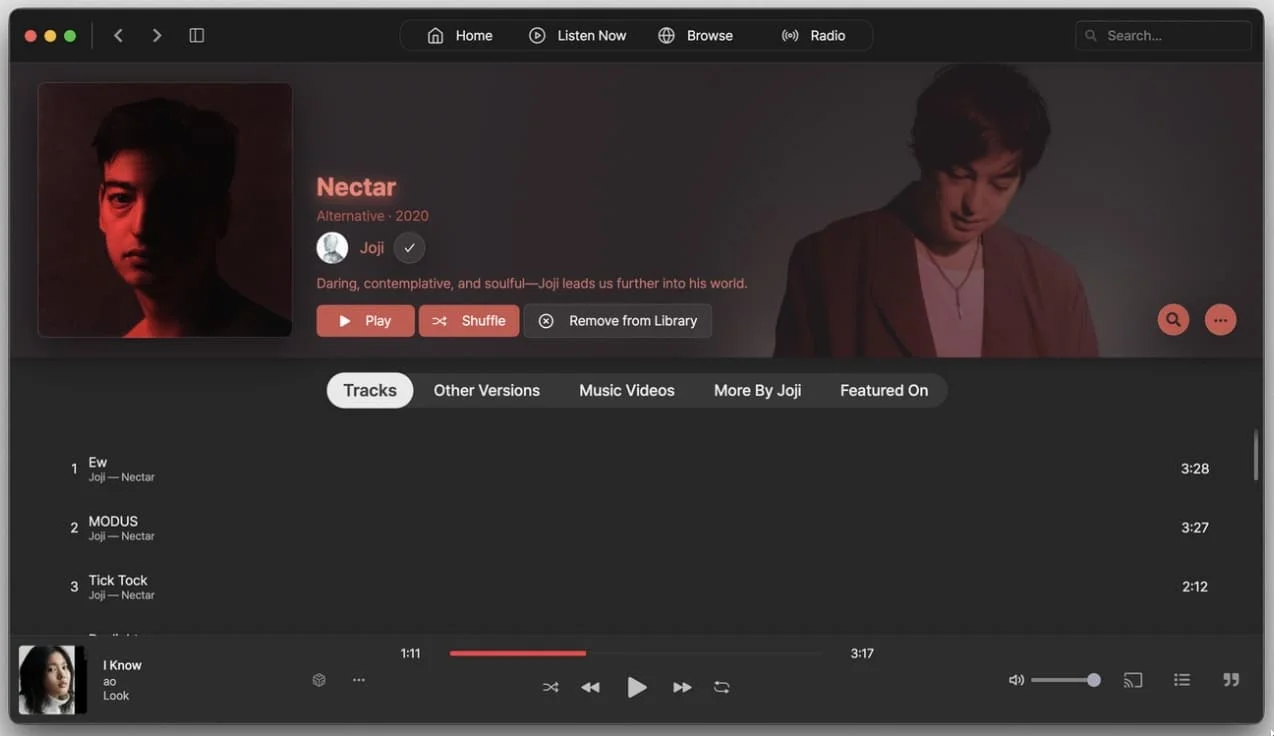Click the album name Look in the player
Screen dimensions: 1274x736
click(116, 696)
